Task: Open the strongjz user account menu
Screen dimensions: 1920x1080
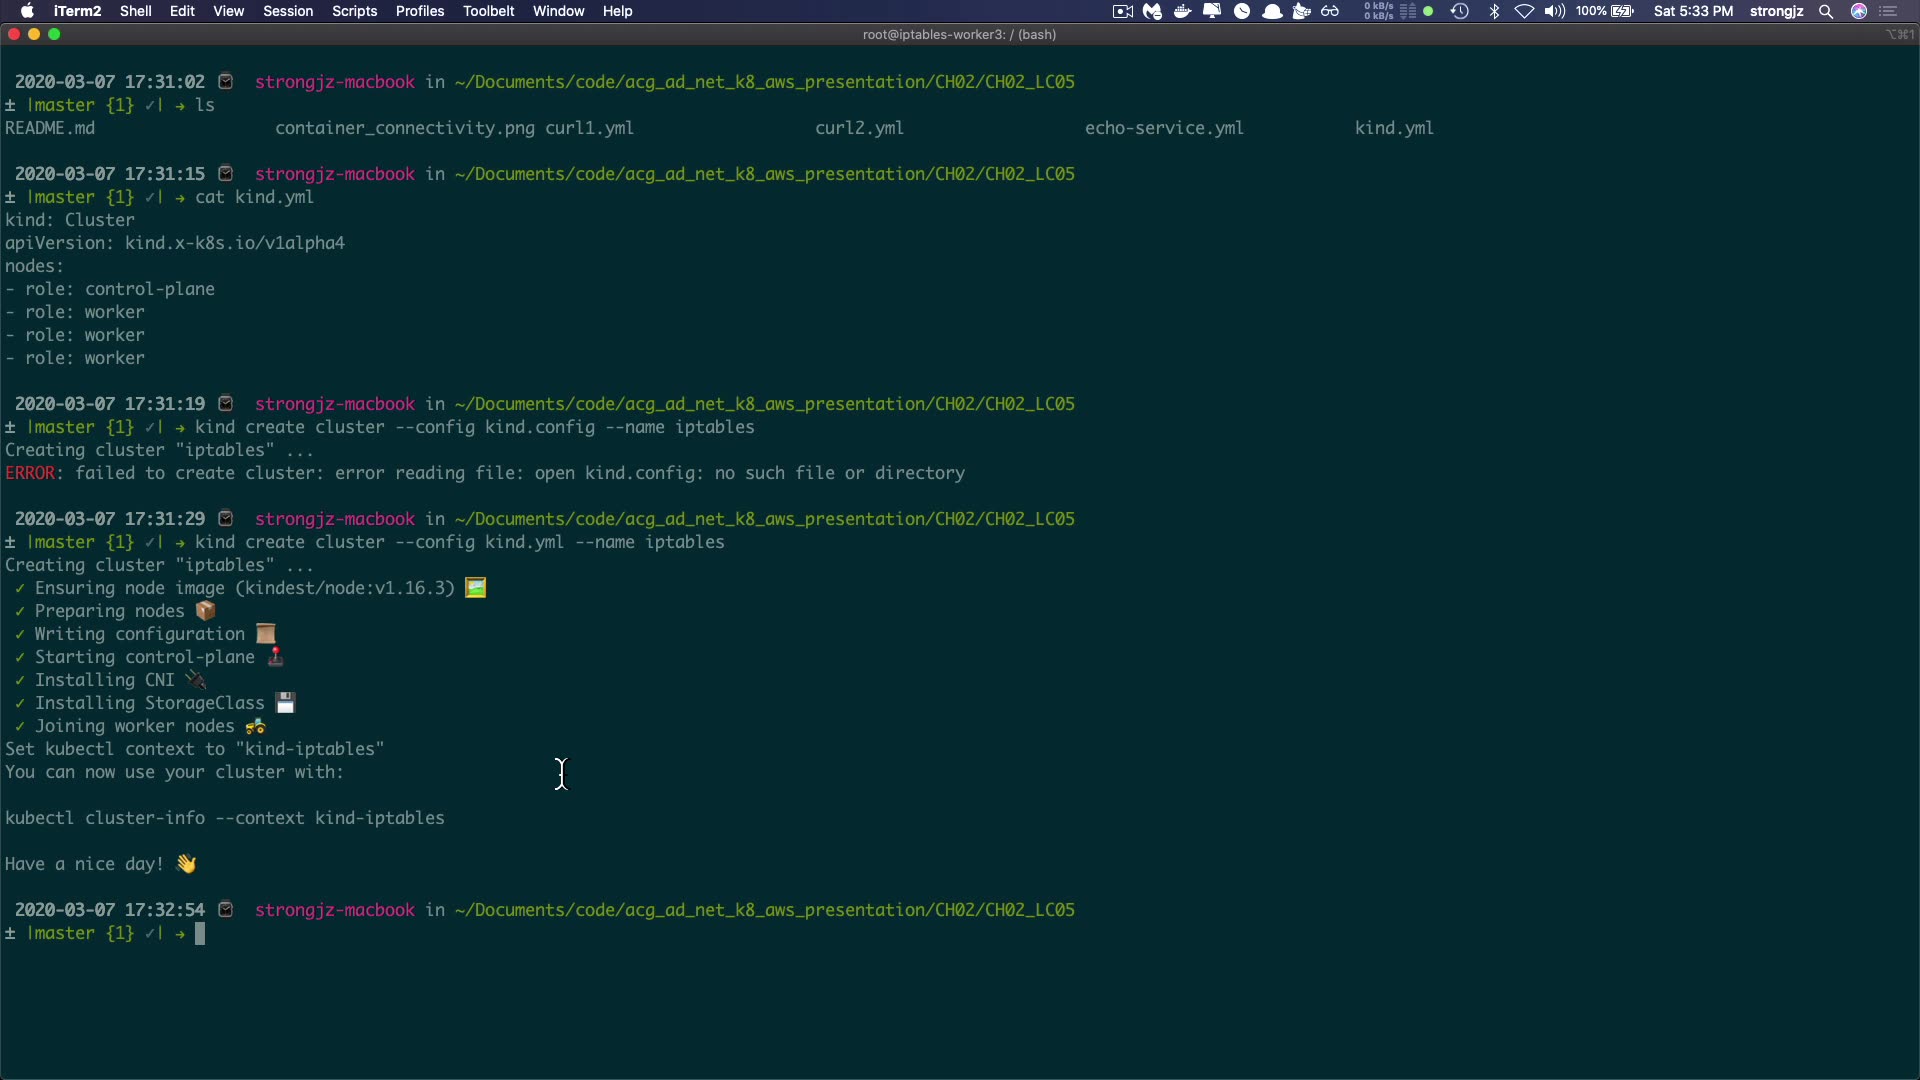Action: (1776, 11)
